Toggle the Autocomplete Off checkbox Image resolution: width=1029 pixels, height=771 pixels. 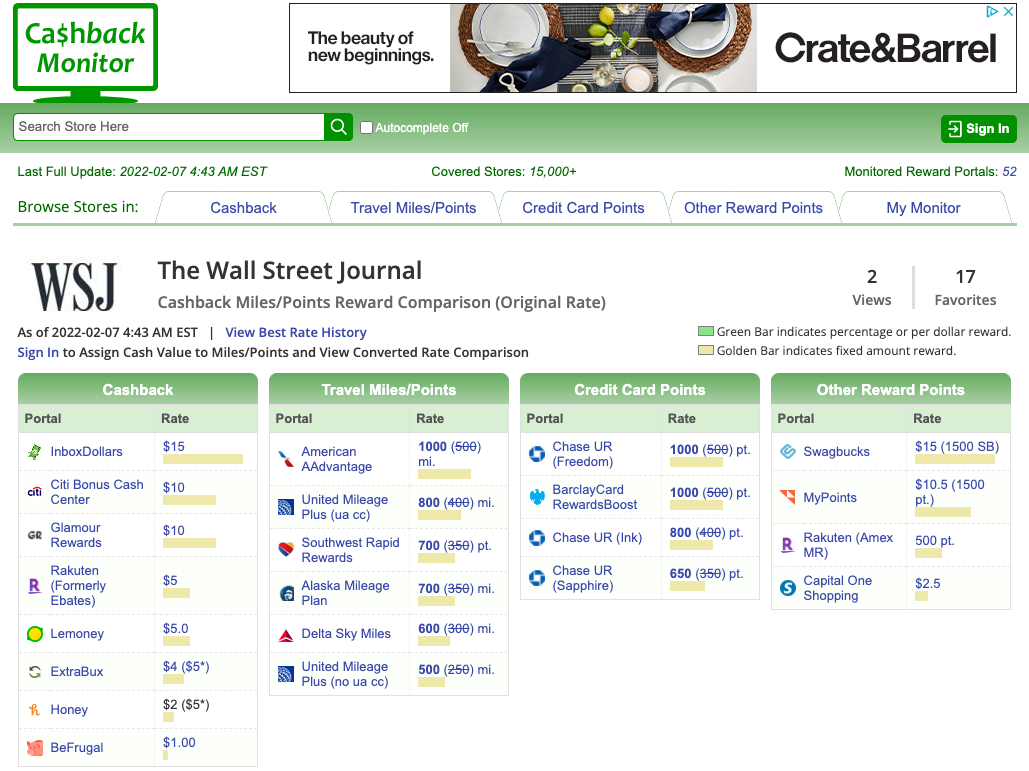[x=366, y=128]
